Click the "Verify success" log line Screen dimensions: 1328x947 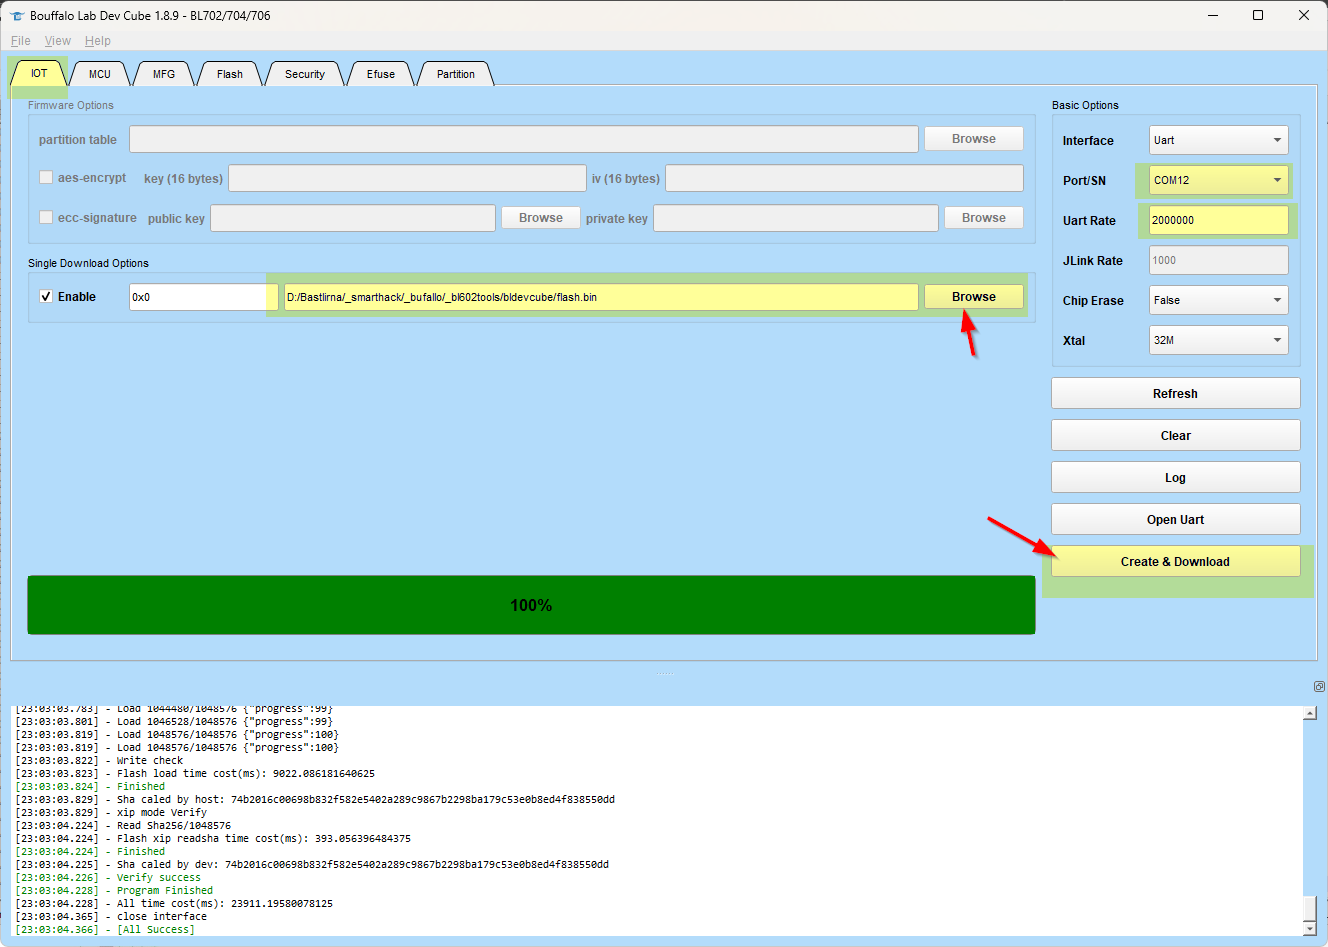click(108, 878)
